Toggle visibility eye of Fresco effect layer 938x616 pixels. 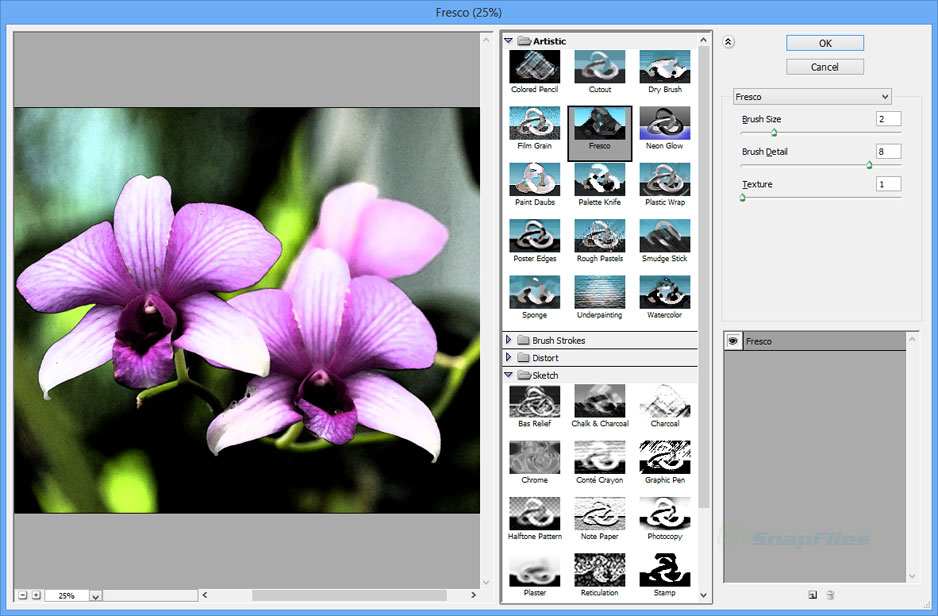pos(733,341)
